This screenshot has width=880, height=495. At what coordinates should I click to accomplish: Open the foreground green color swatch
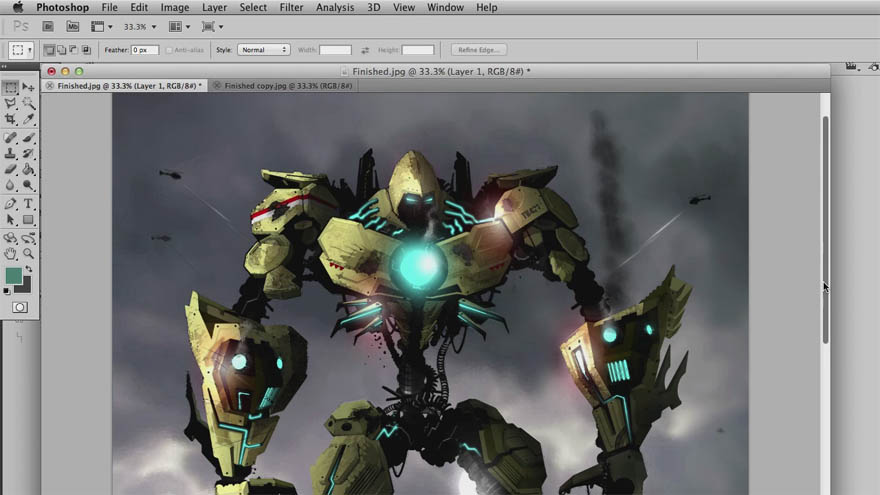12,275
